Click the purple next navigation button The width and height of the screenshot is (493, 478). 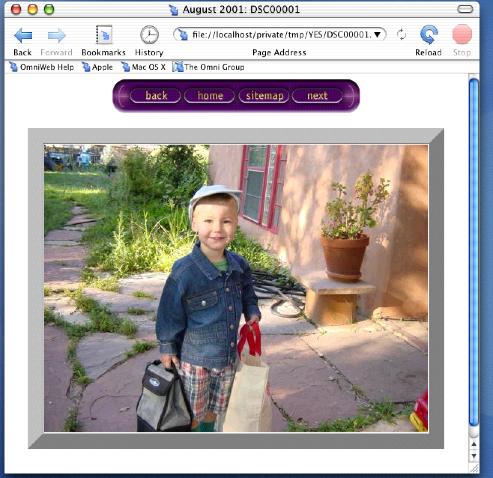coord(317,96)
